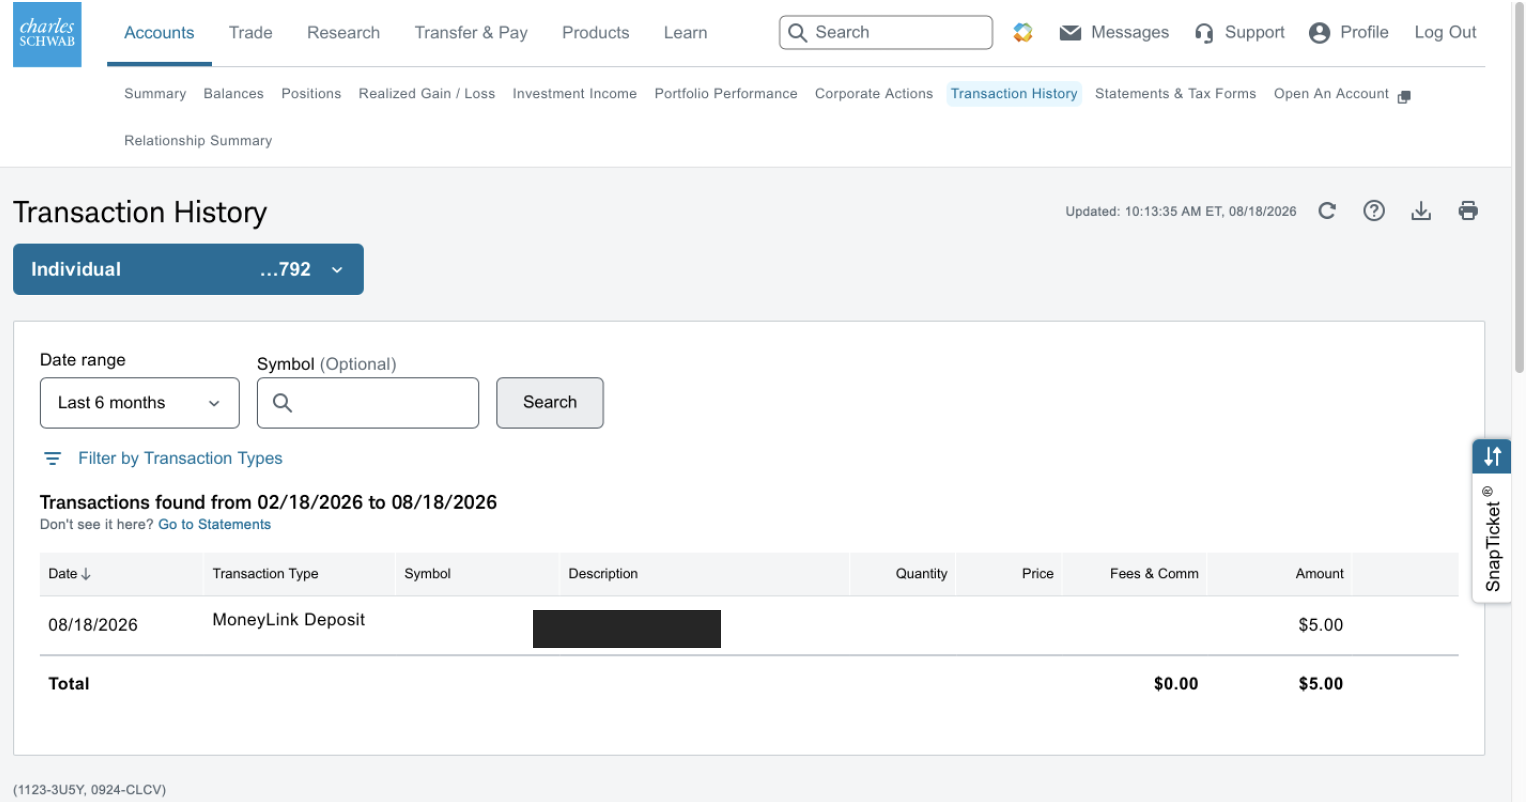The image size is (1530, 802).
Task: Click the external window icon beside Open An Account
Action: coord(1404,97)
